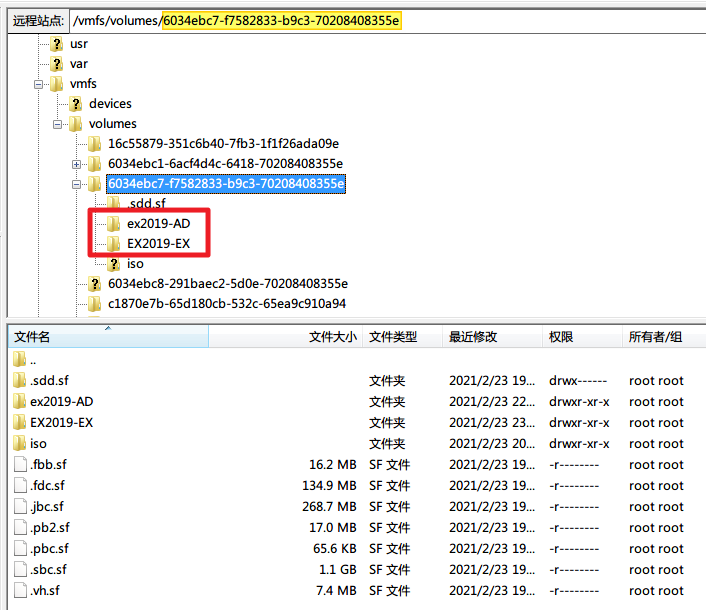Screen dimensions: 706x610
Task: Click the remote site path input field
Action: click(x=387, y=21)
